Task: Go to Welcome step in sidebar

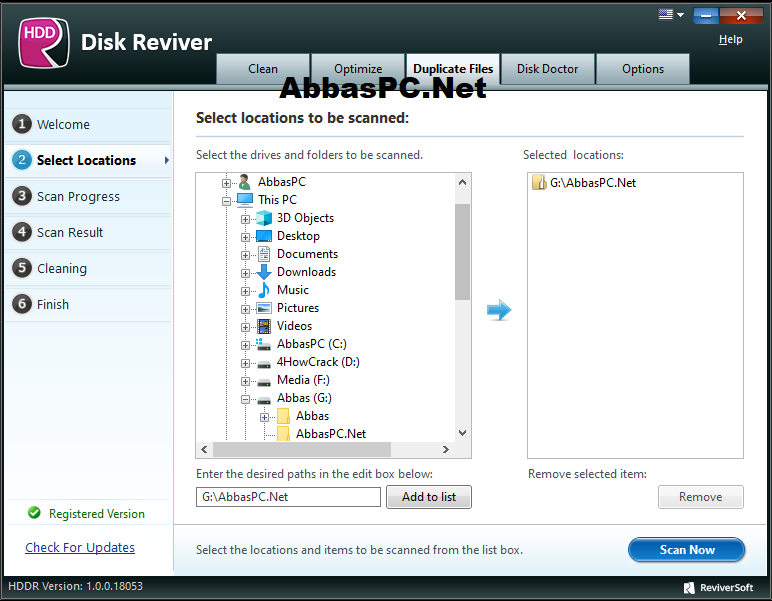Action: point(88,124)
